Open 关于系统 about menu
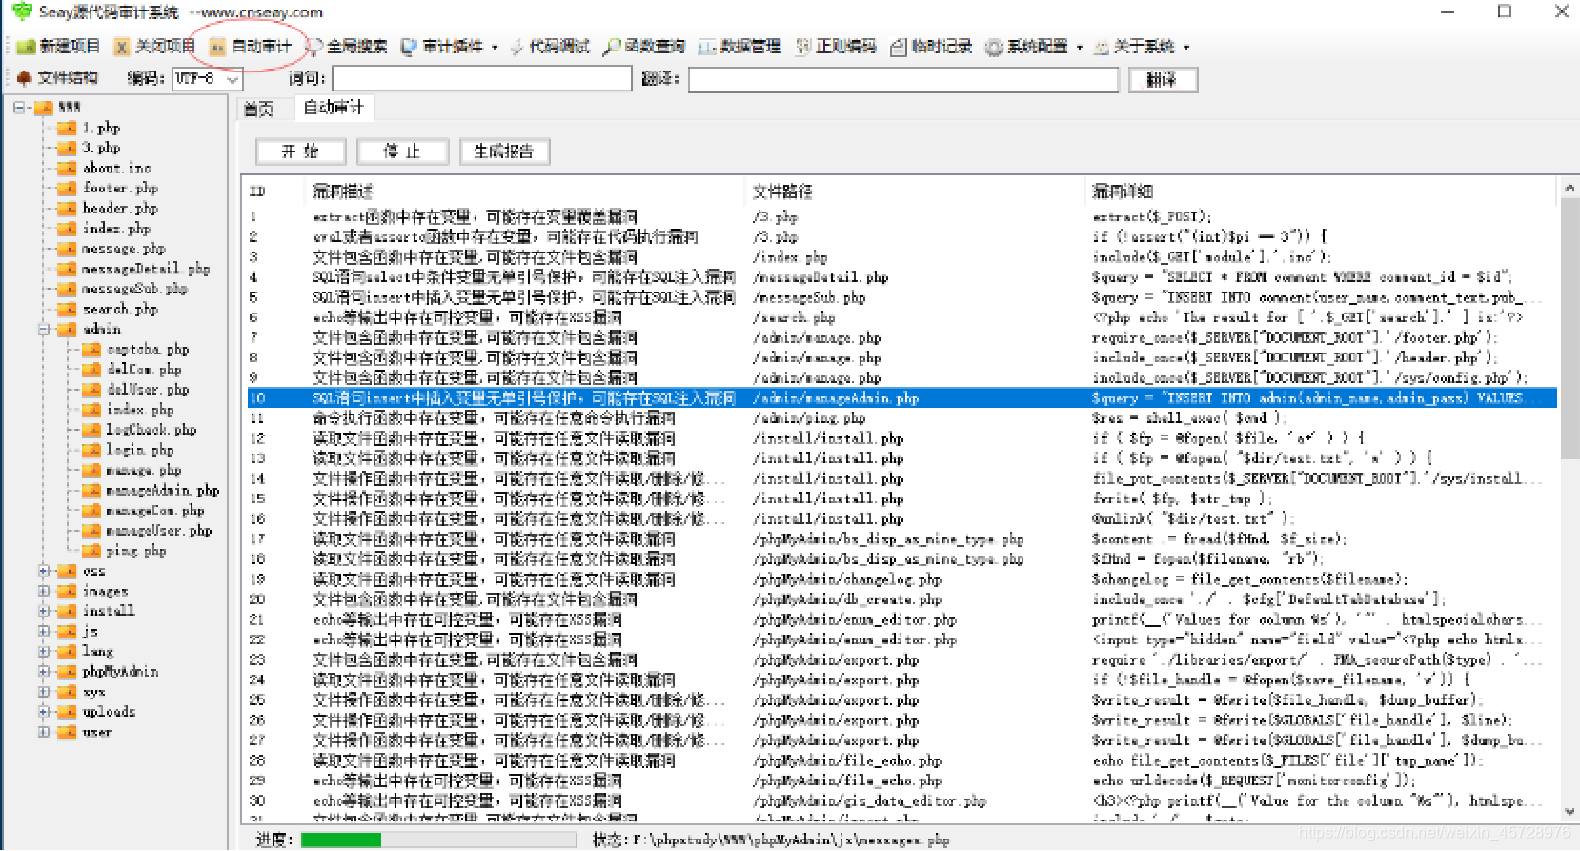This screenshot has height=851, width=1580. coord(1142,46)
